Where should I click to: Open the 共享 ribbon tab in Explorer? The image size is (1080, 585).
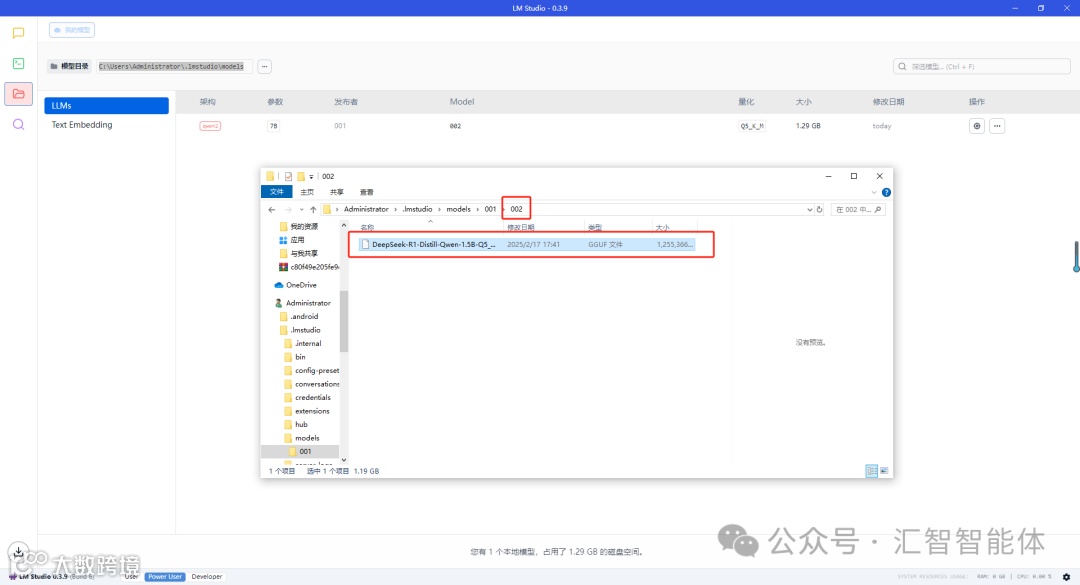tap(337, 192)
